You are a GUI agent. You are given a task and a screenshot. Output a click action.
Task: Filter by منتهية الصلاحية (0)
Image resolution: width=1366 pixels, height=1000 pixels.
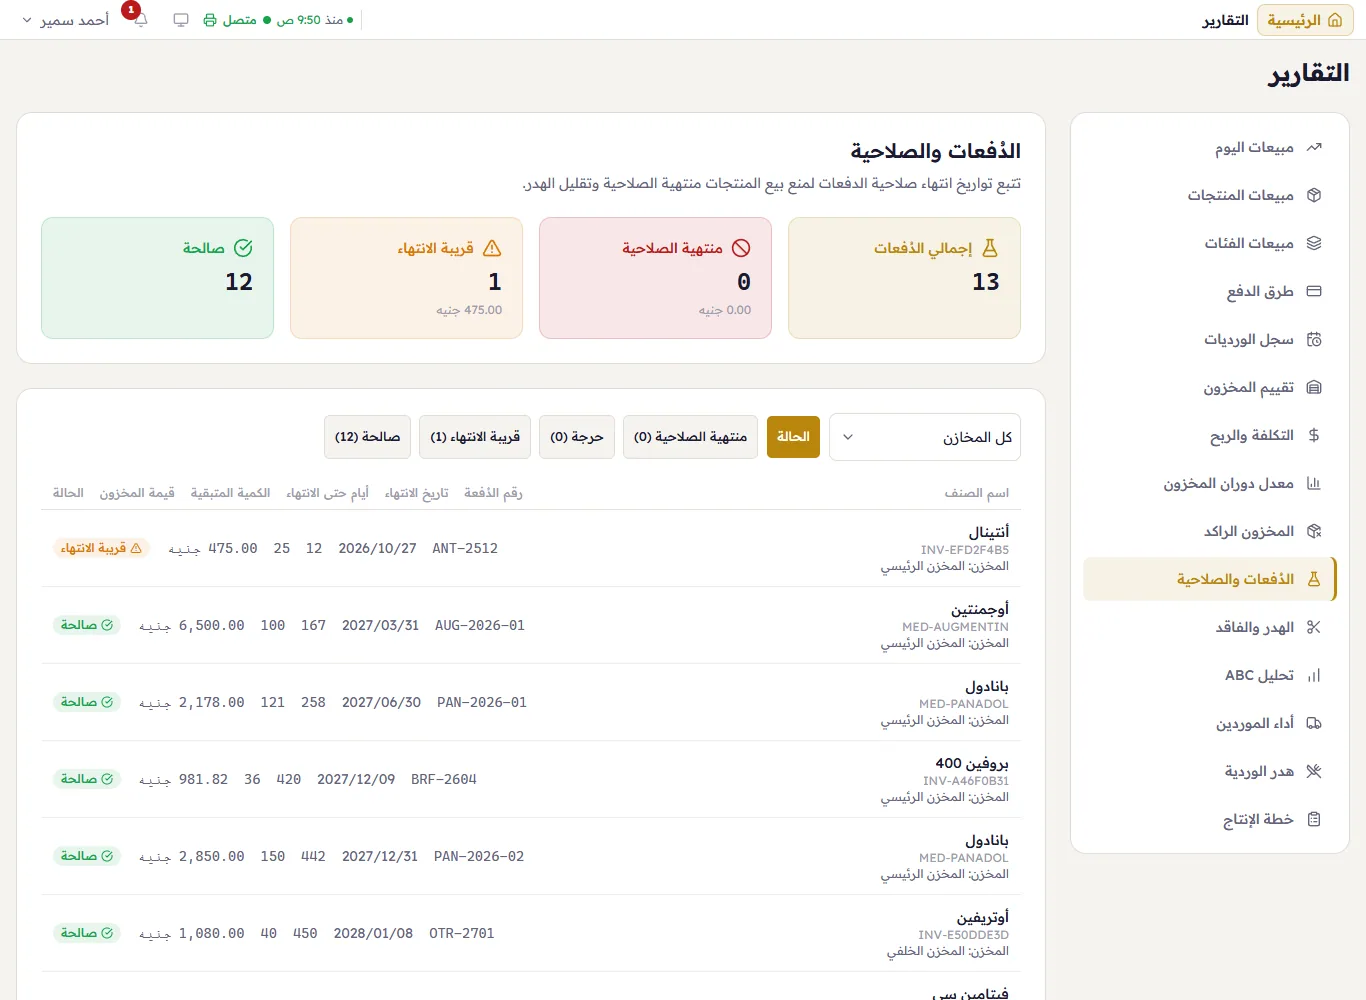point(690,437)
